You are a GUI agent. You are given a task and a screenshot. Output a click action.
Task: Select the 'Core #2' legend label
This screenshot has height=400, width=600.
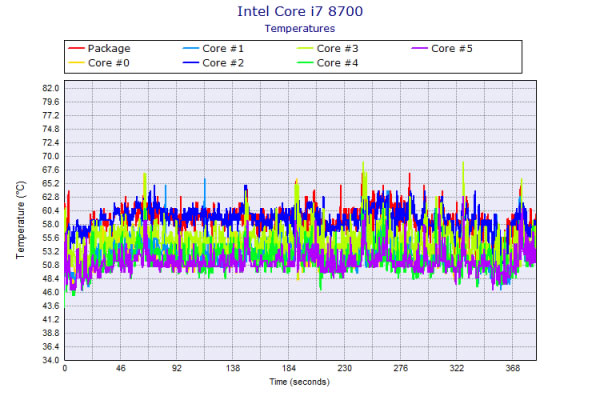223,63
